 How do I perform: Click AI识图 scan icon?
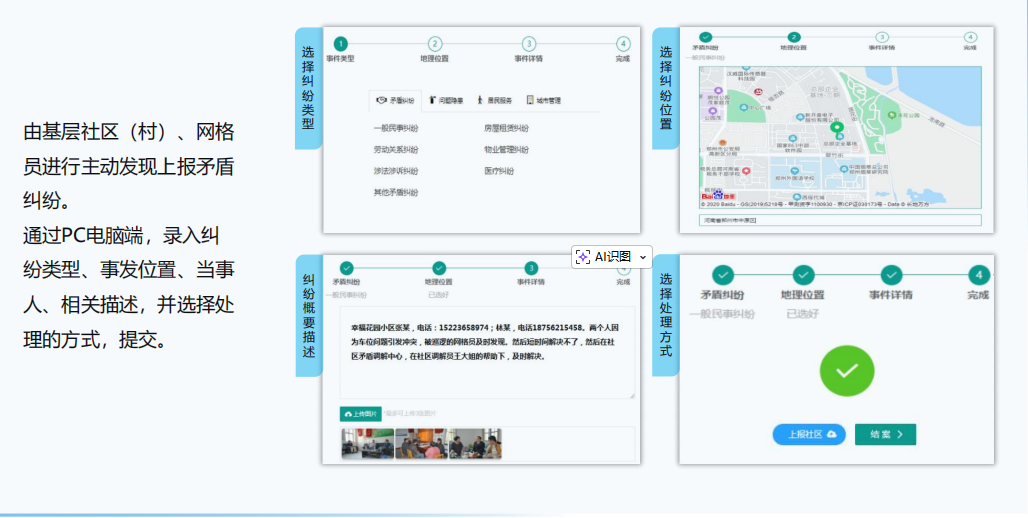583,257
